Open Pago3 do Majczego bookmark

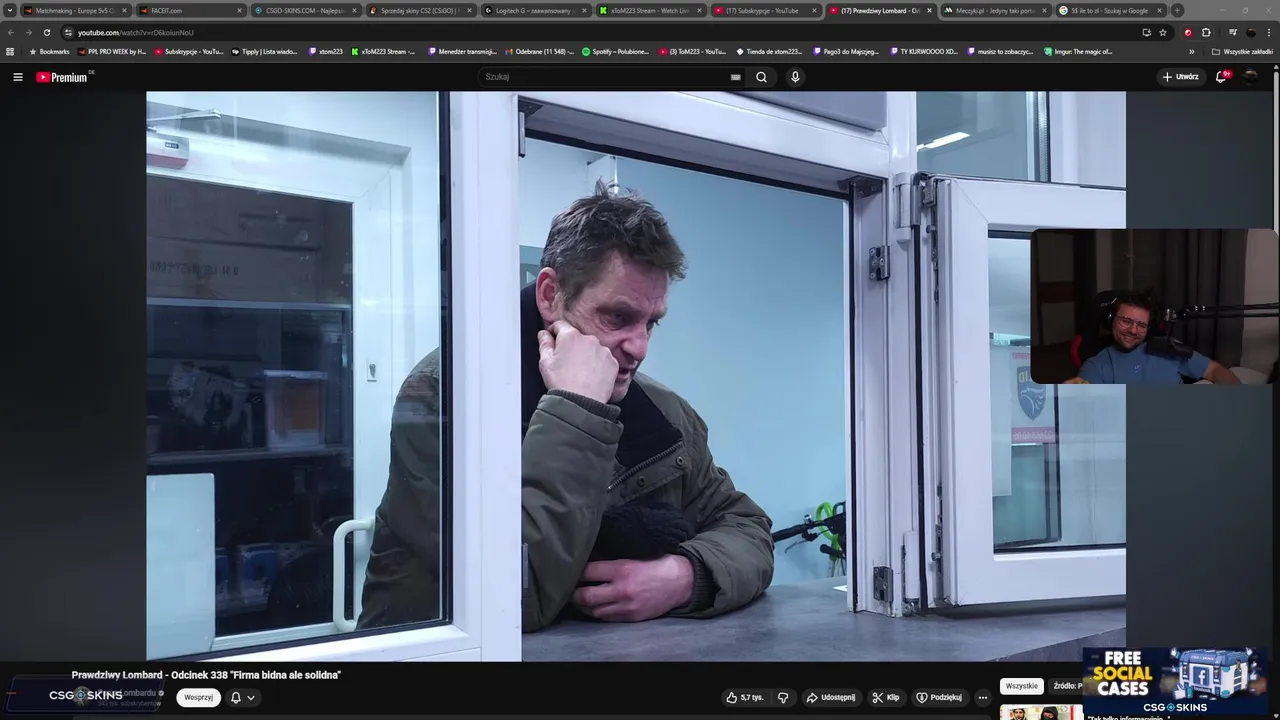pos(845,51)
